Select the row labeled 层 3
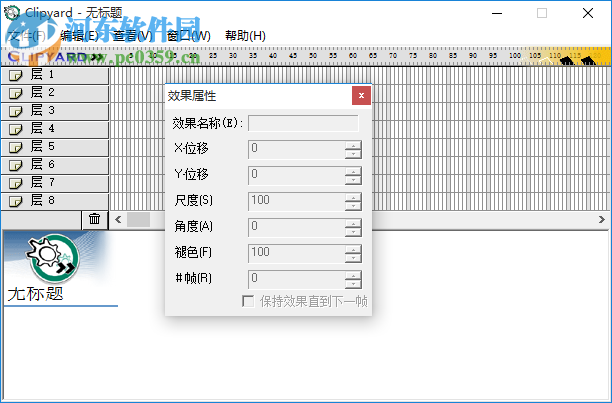612x403 pixels. tap(55, 111)
